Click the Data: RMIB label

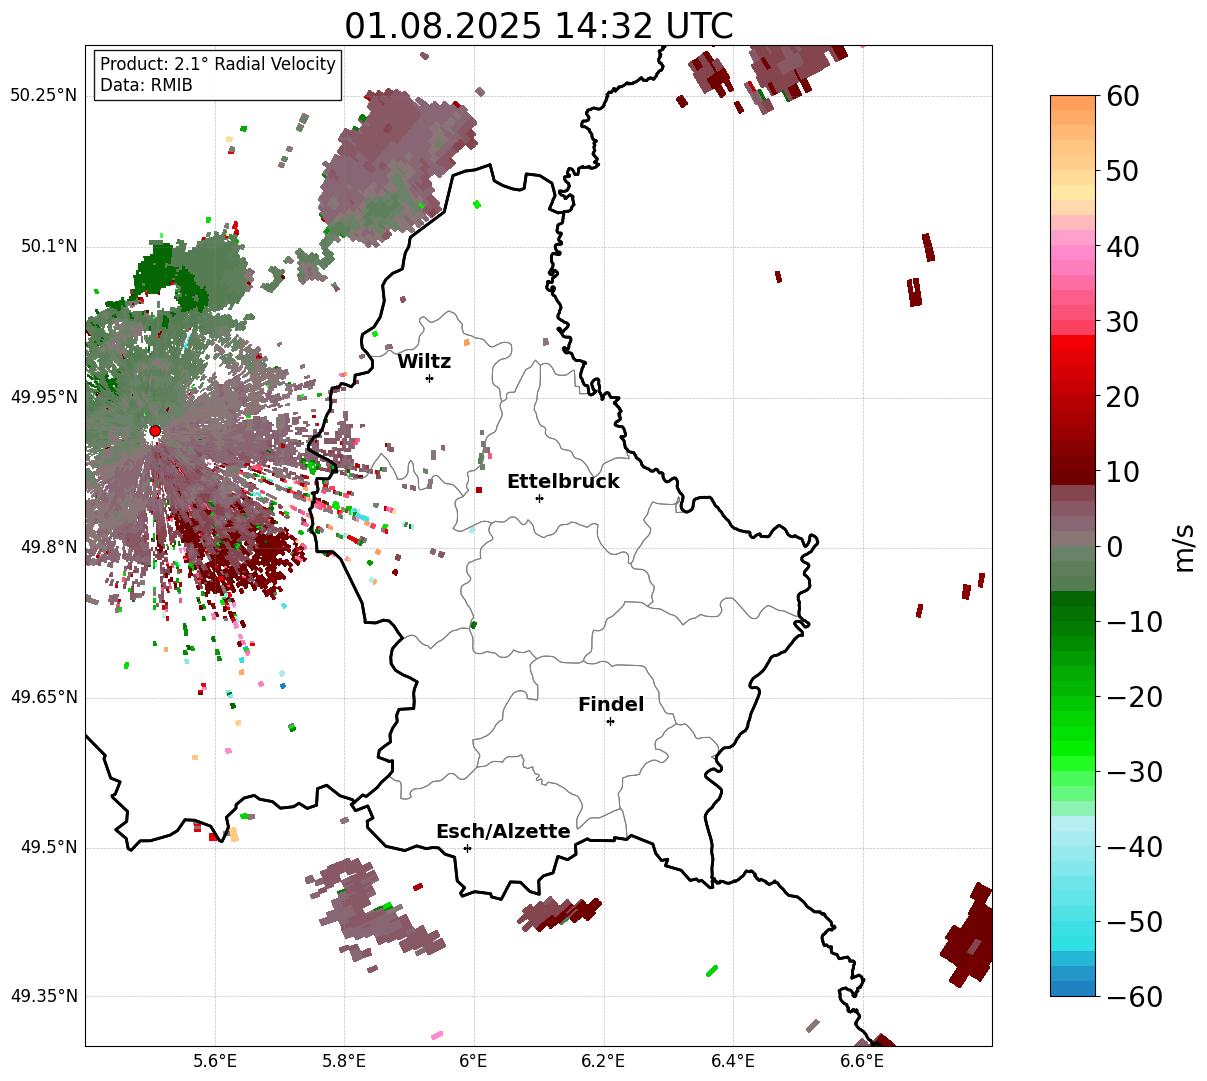146,85
